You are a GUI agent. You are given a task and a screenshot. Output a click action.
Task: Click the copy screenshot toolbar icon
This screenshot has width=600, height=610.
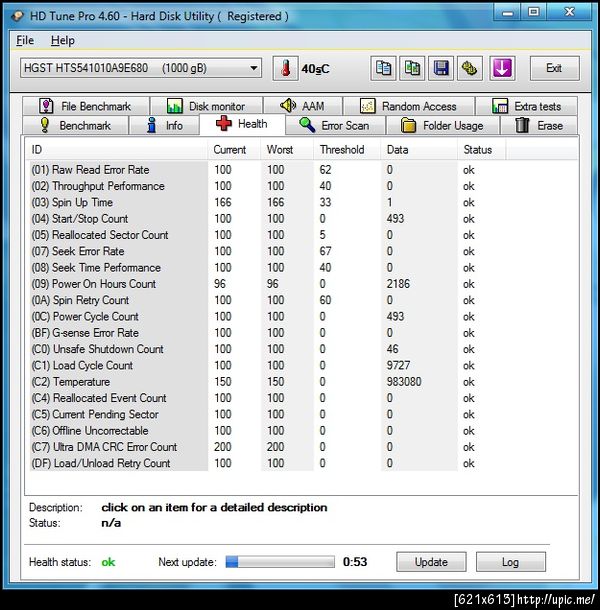point(412,68)
